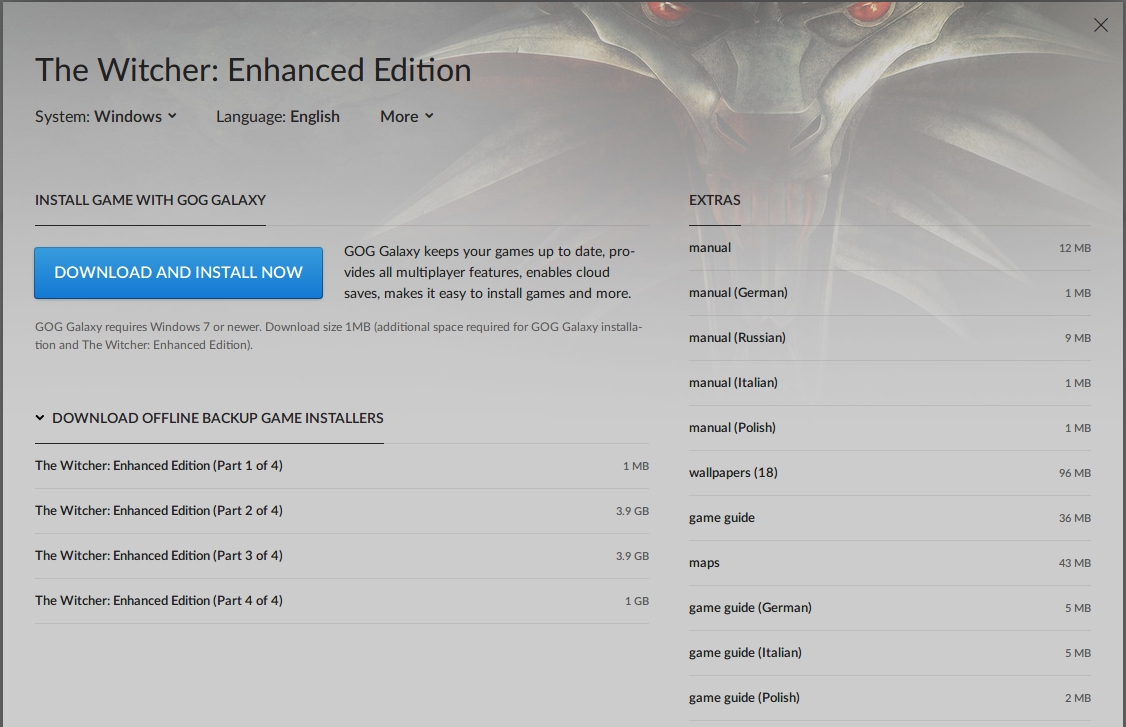Download the game guide (Polish) extra
This screenshot has height=727, width=1126.
[890, 698]
